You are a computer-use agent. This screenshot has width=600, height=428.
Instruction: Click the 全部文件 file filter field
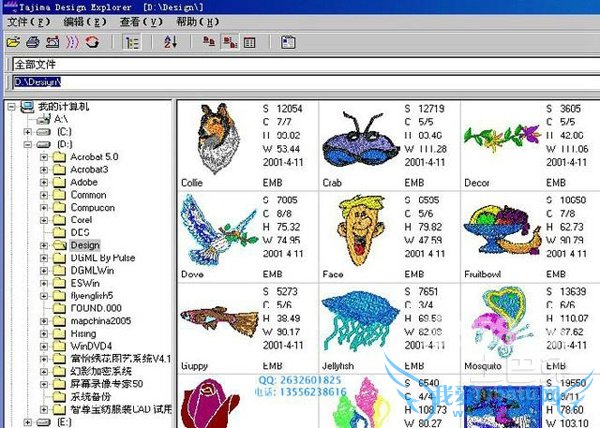tap(305, 64)
